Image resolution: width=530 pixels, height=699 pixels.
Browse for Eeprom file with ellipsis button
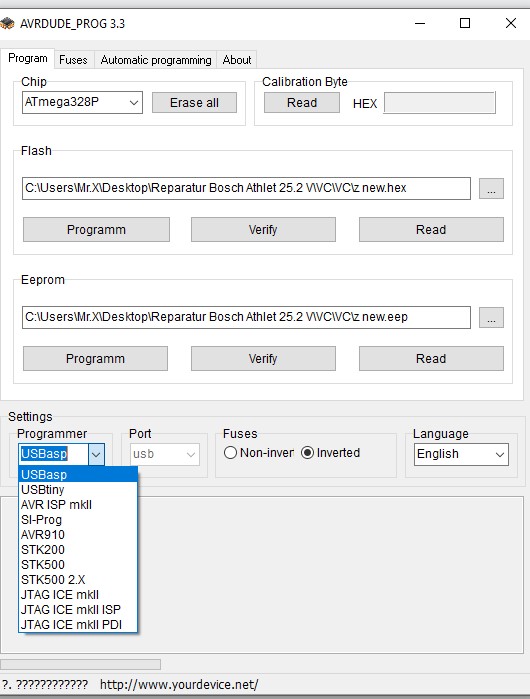coord(491,317)
